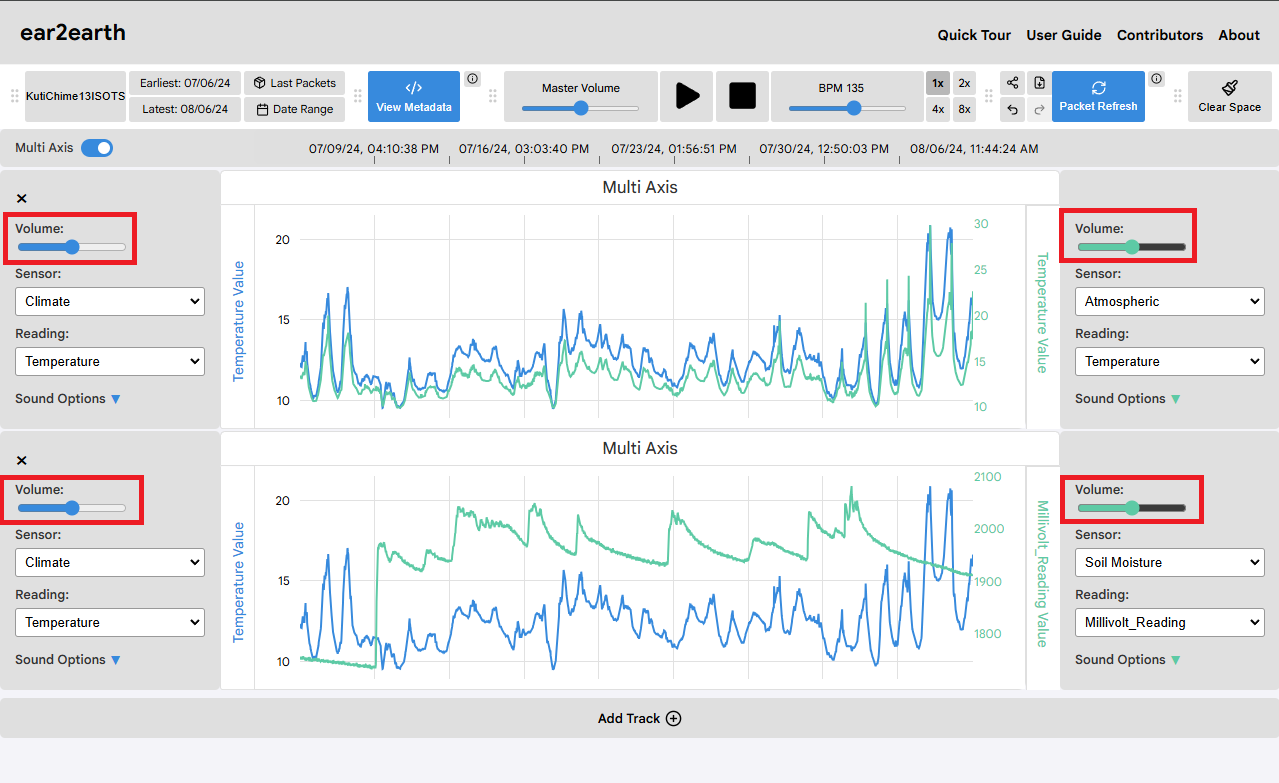1279x783 pixels.
Task: Expand Sound Options under the Soil Moisture panel
Action: (1128, 659)
